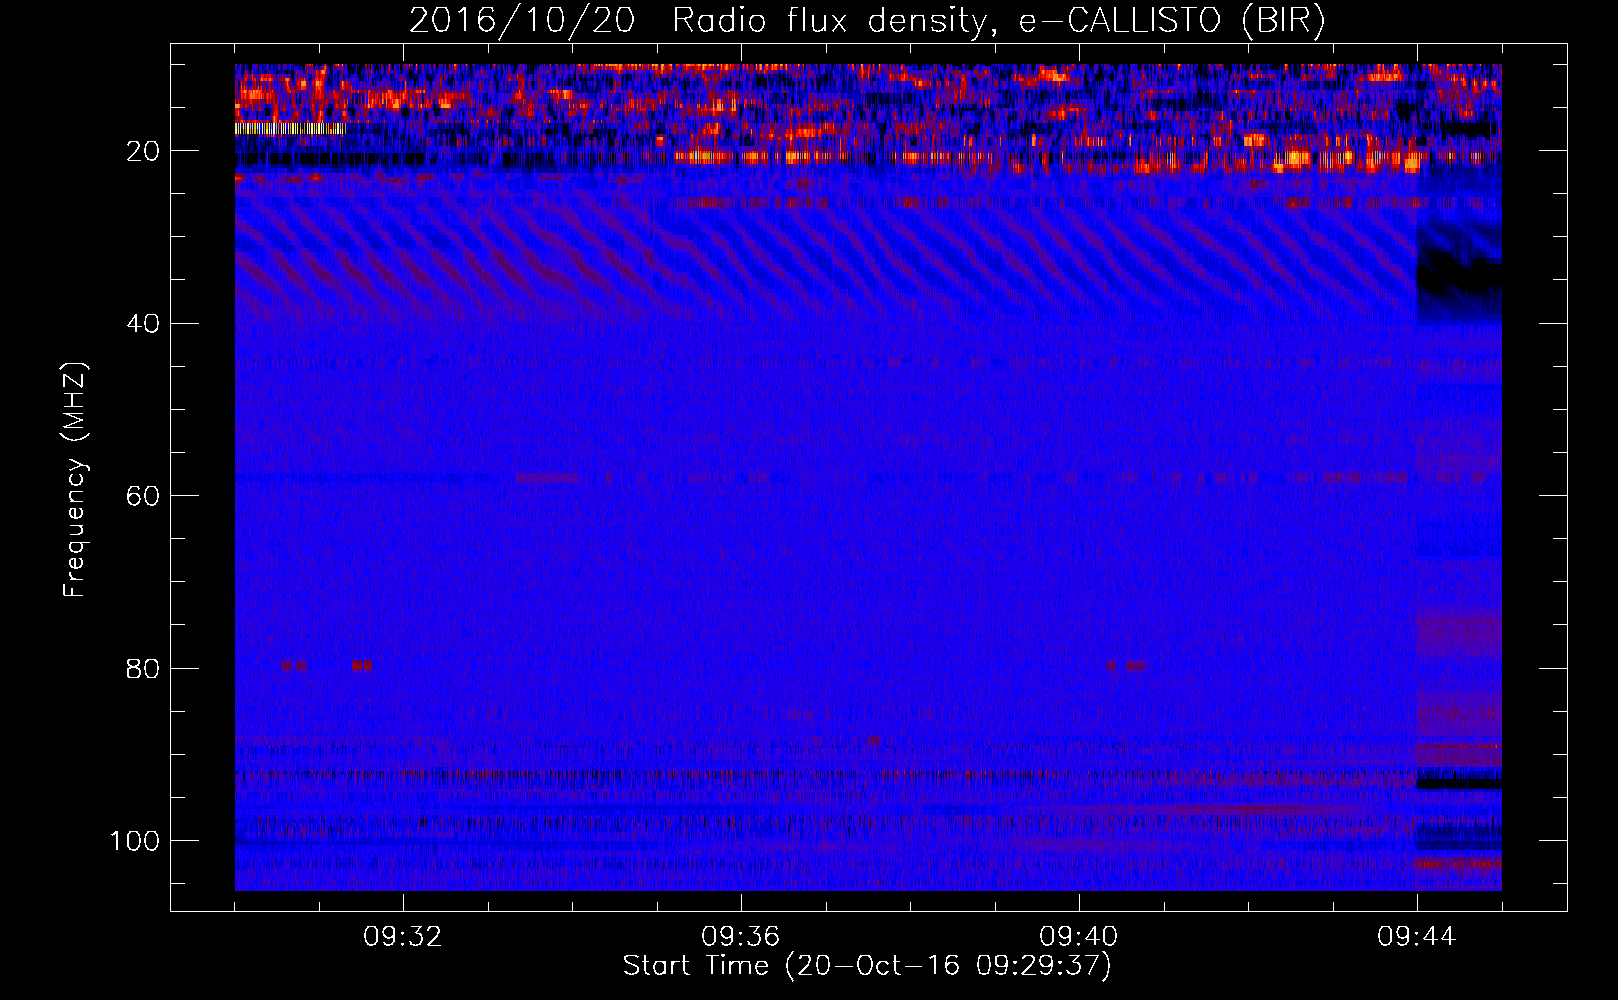
Task: Click the 09:36 time tick label
Action: tap(740, 937)
